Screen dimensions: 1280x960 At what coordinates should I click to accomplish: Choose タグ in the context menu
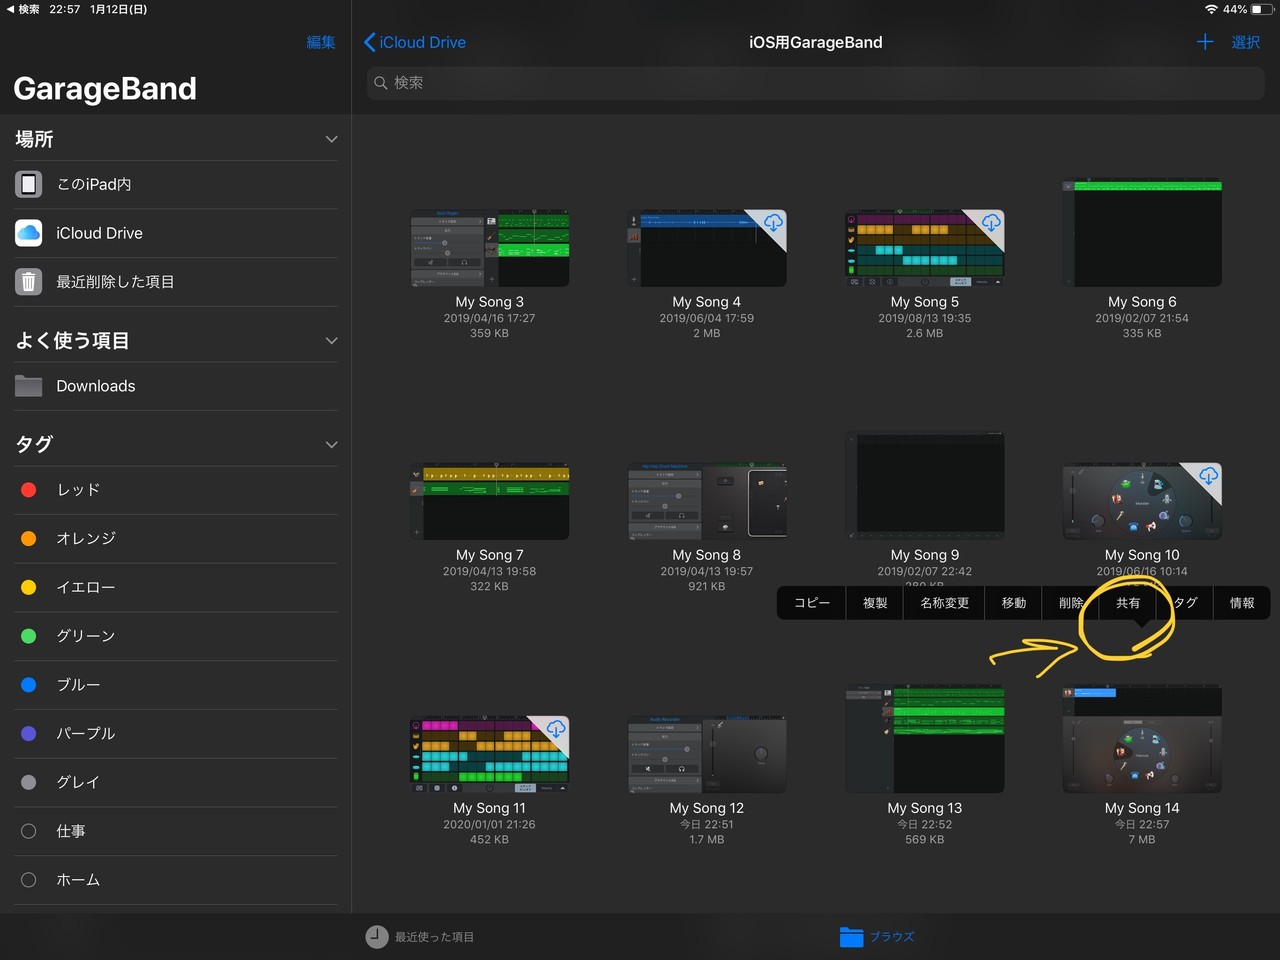pos(1185,603)
